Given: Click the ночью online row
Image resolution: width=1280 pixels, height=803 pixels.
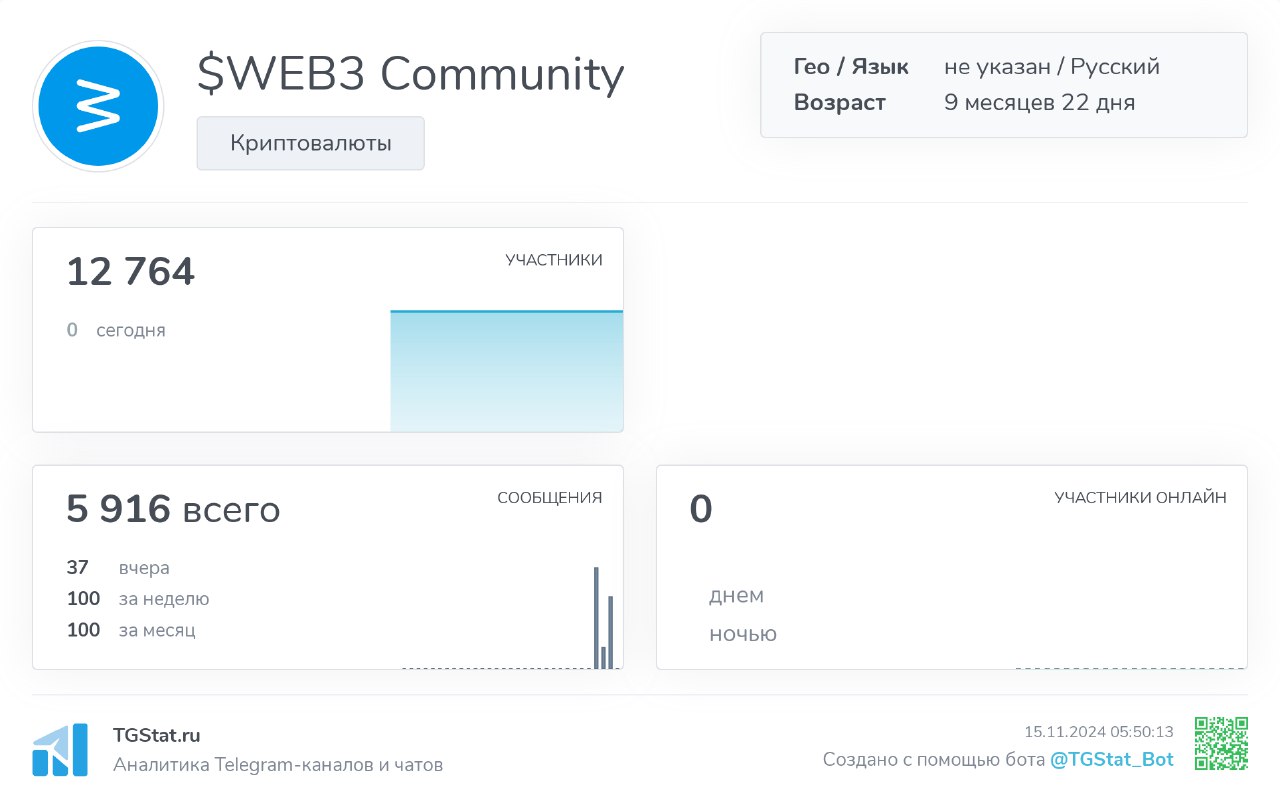Looking at the screenshot, I should [743, 634].
